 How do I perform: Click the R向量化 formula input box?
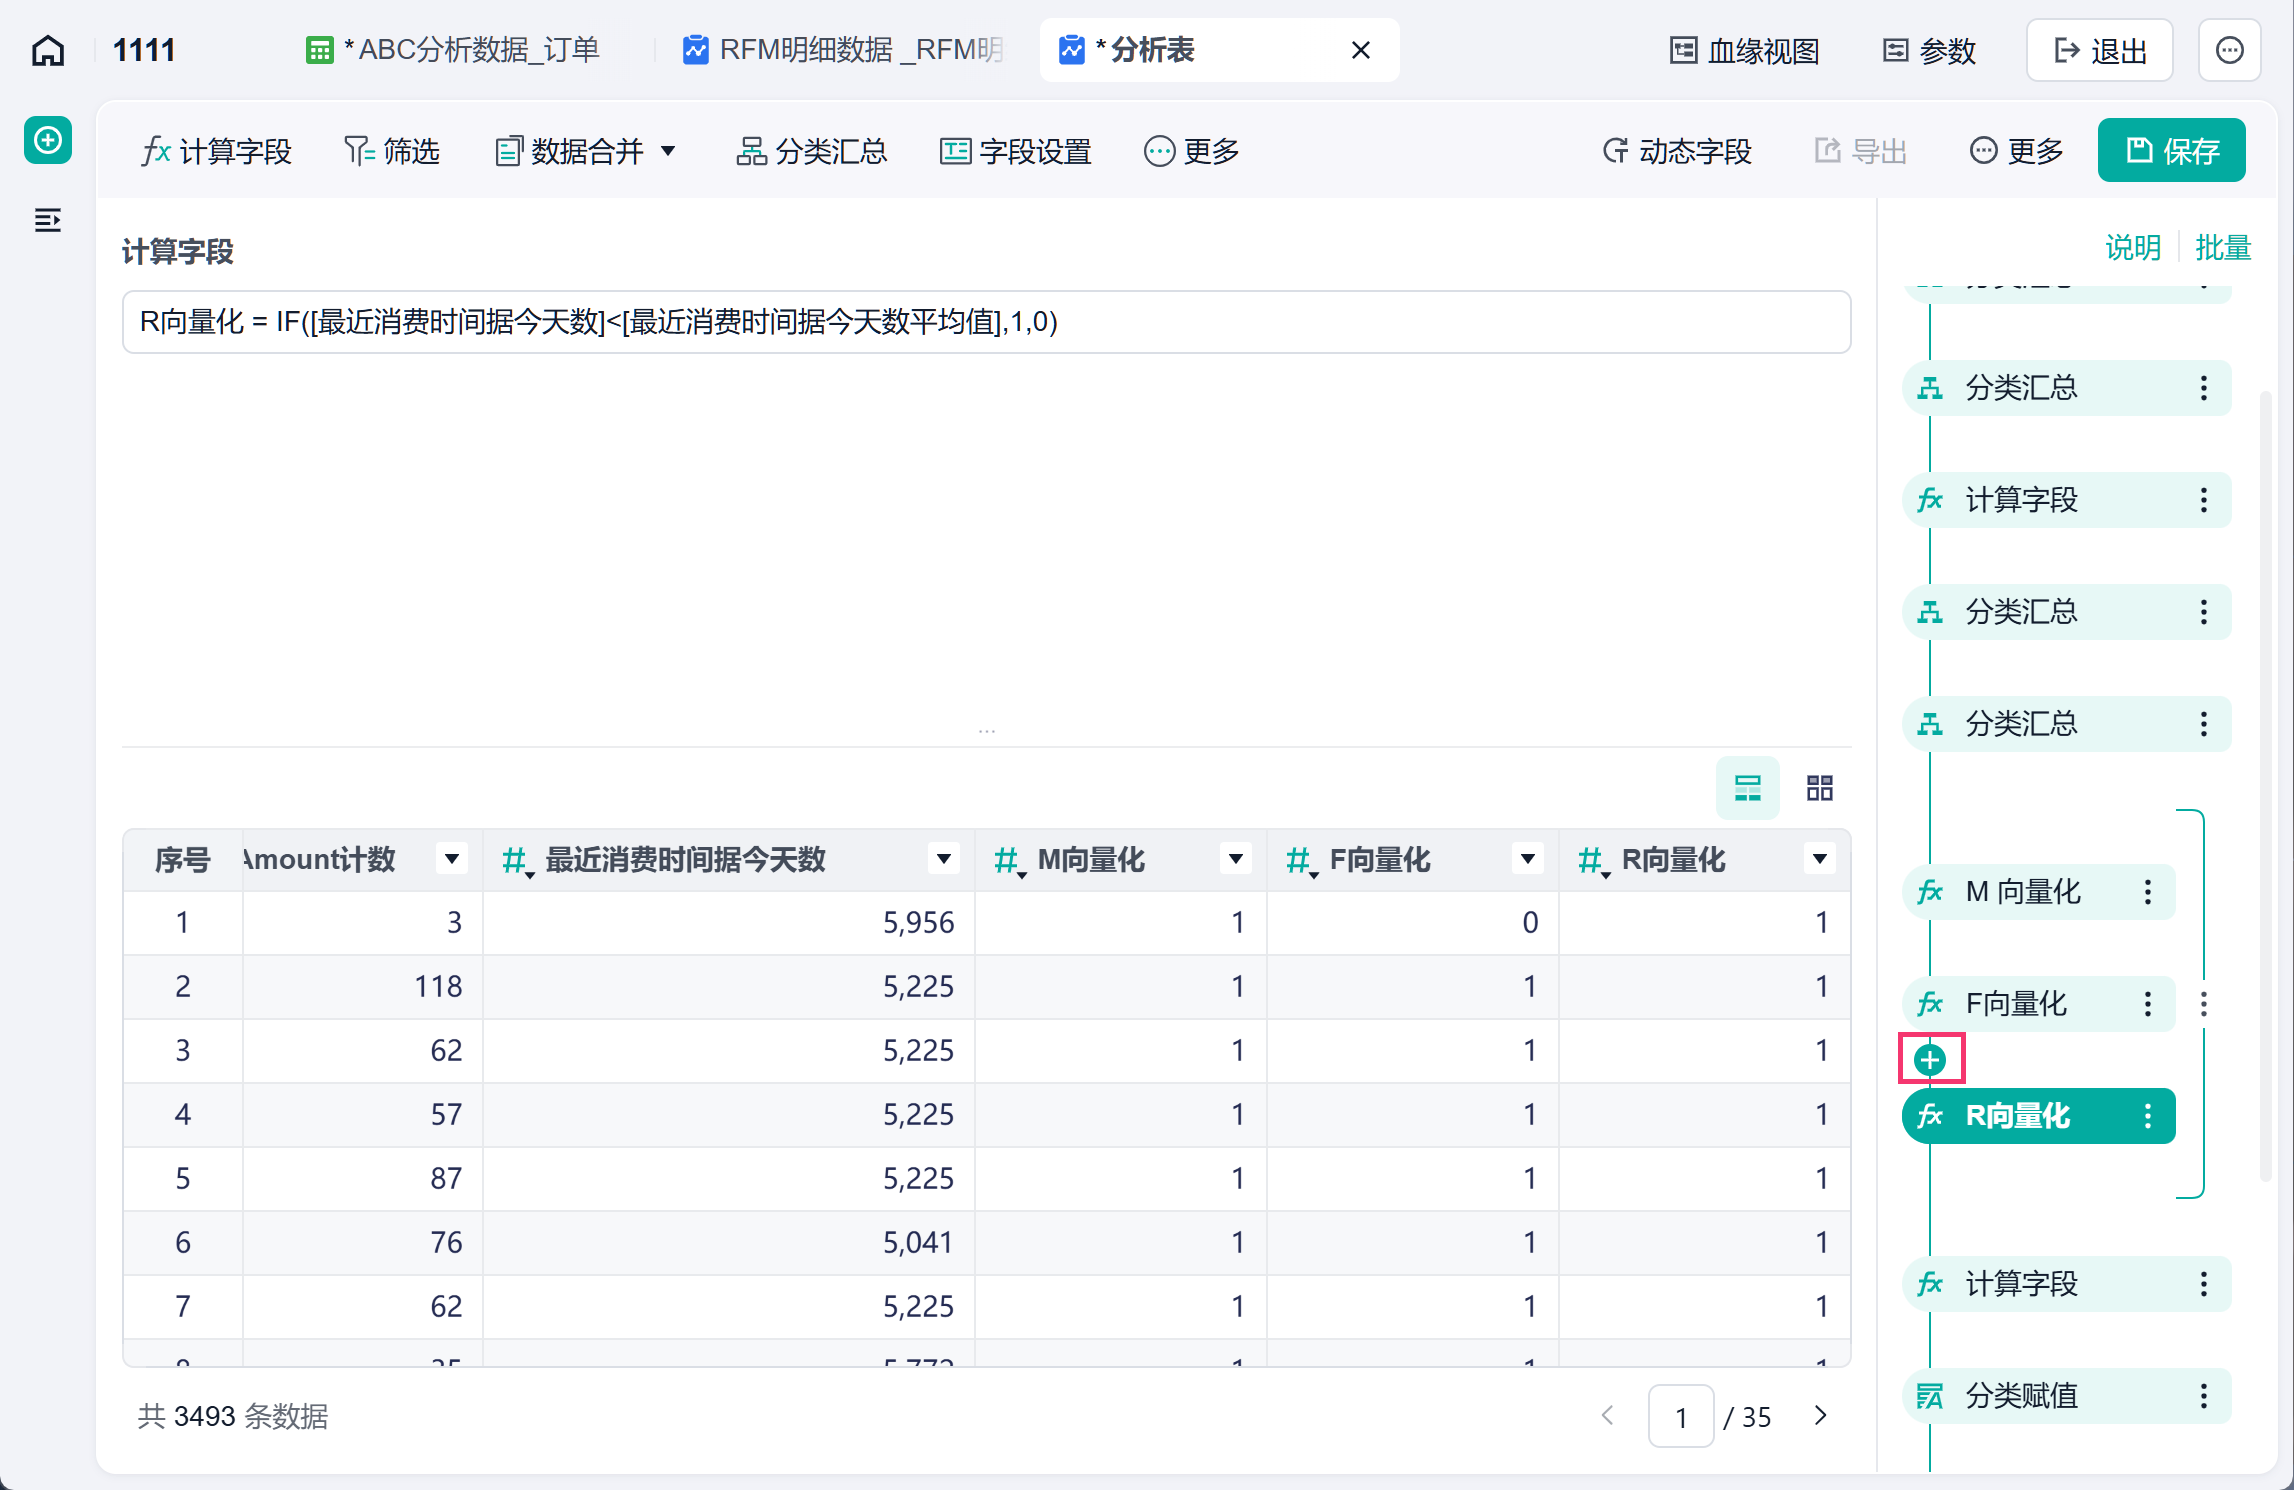coord(986,322)
